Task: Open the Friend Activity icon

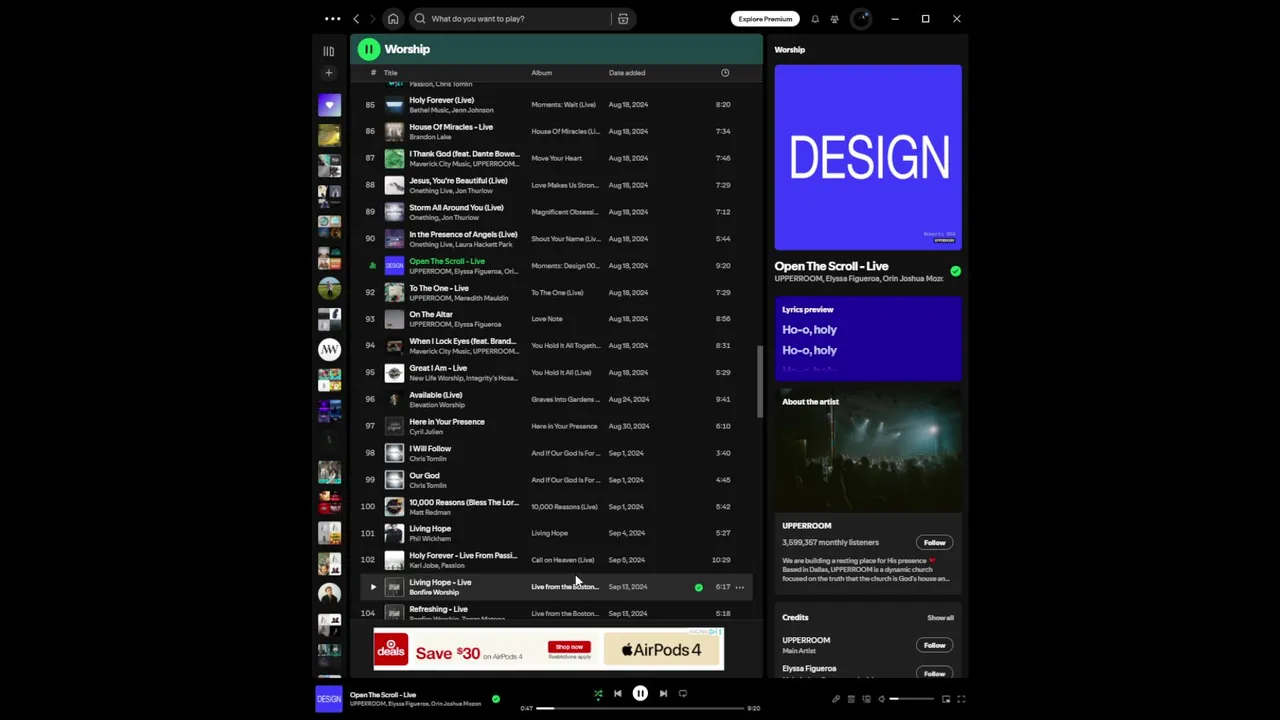Action: click(834, 19)
